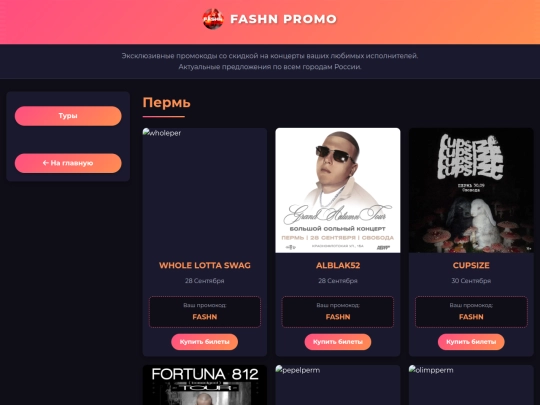Viewport: 540px width, 405px height.
Task: Select the CUPSIZE event title
Action: click(471, 265)
